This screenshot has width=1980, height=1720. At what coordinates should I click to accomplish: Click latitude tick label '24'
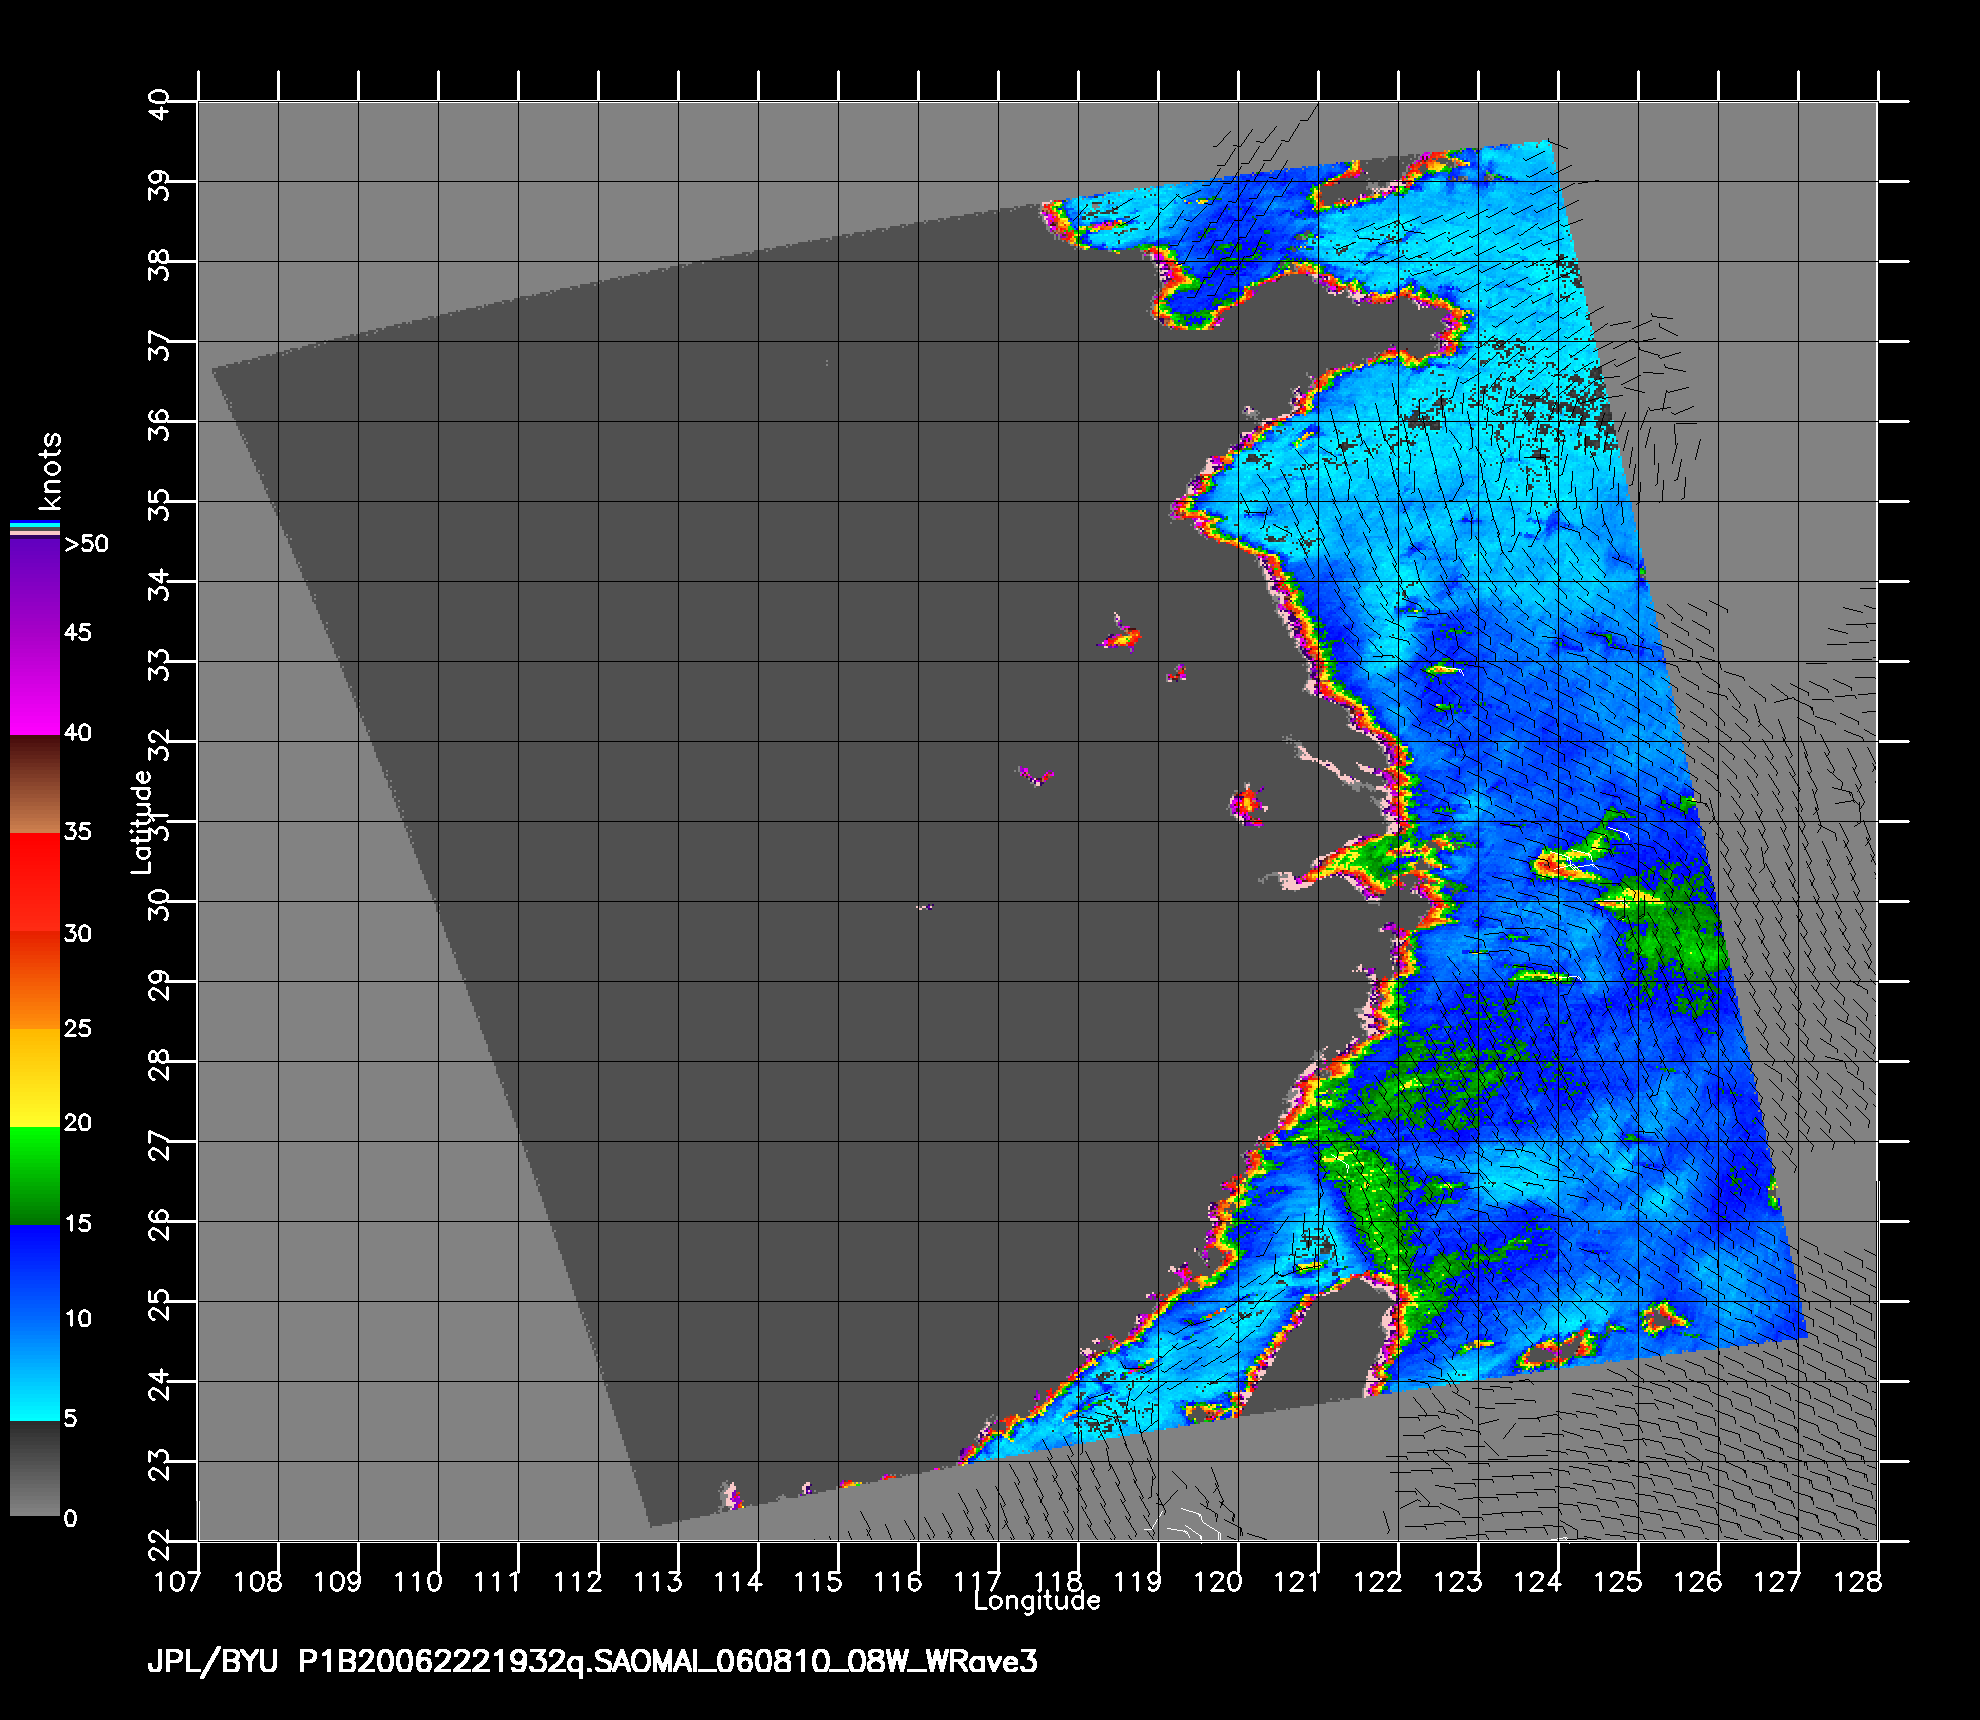click(161, 1386)
